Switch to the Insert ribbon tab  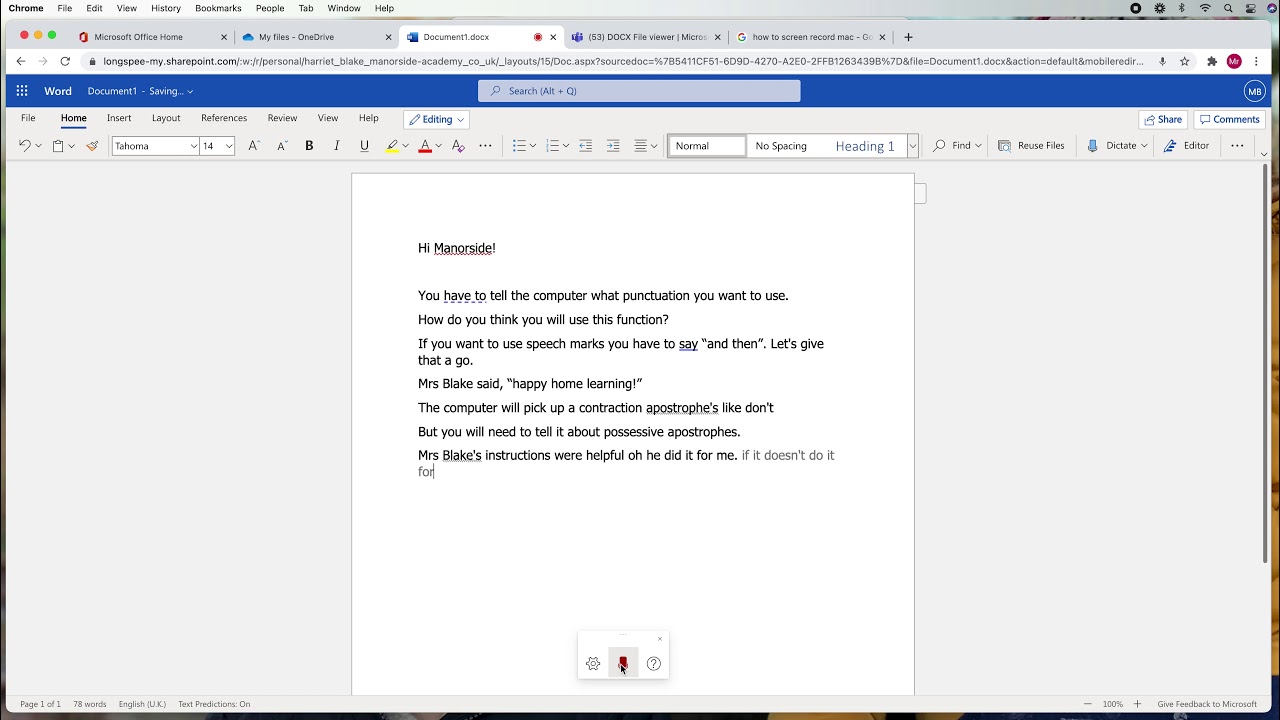point(119,118)
